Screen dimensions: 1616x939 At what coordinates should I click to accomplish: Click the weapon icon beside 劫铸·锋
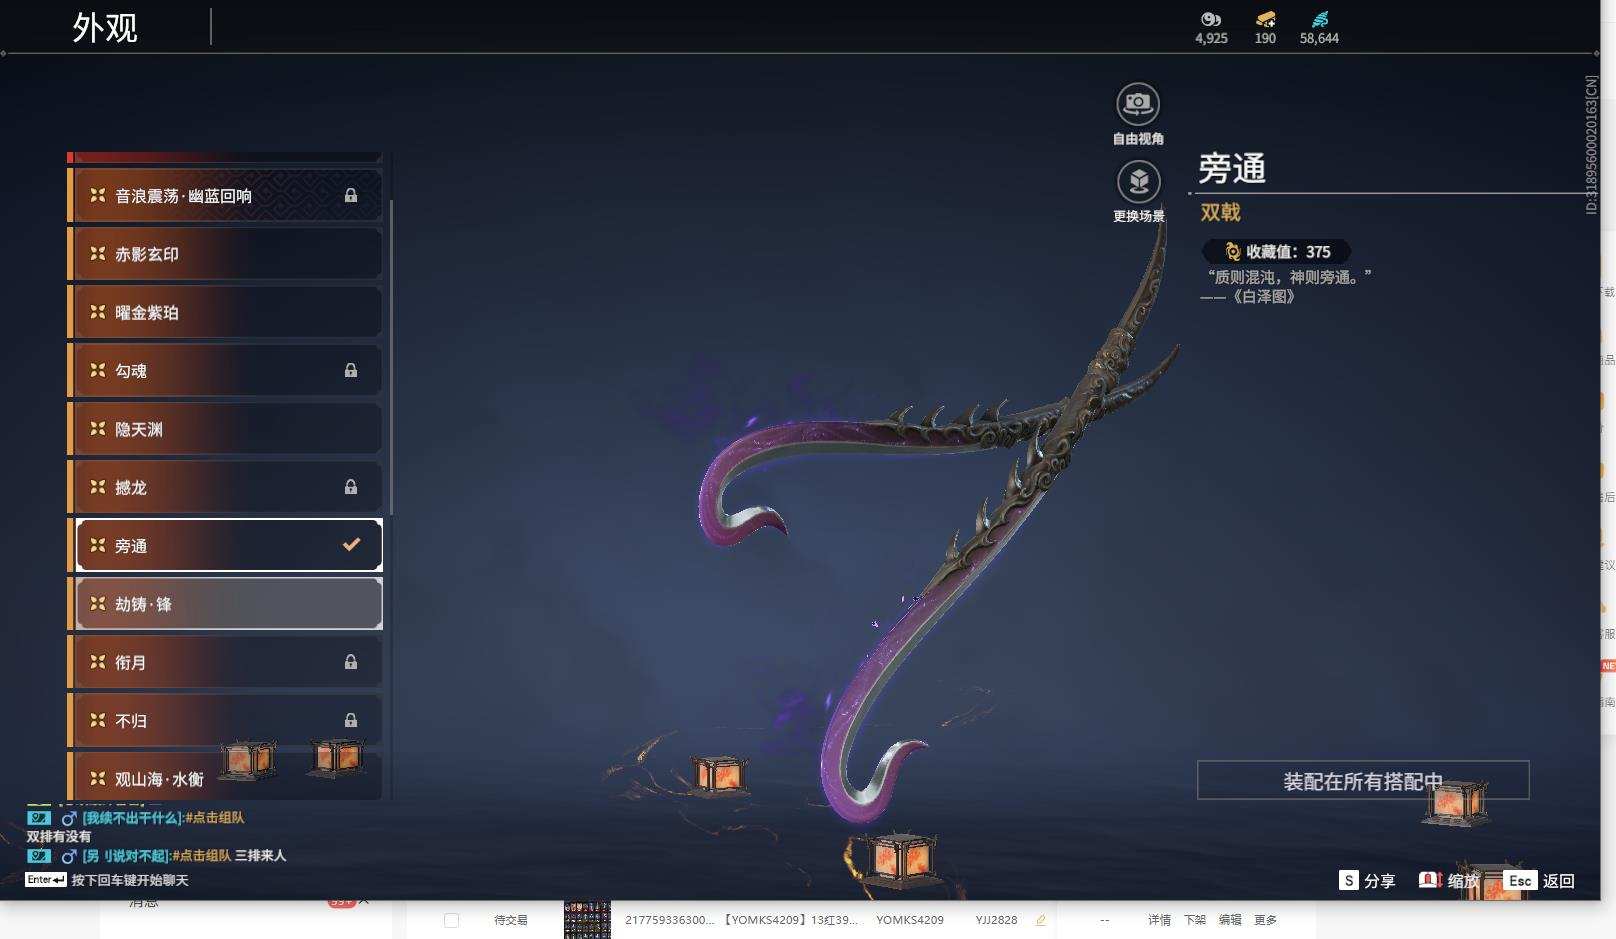pyautogui.click(x=98, y=604)
